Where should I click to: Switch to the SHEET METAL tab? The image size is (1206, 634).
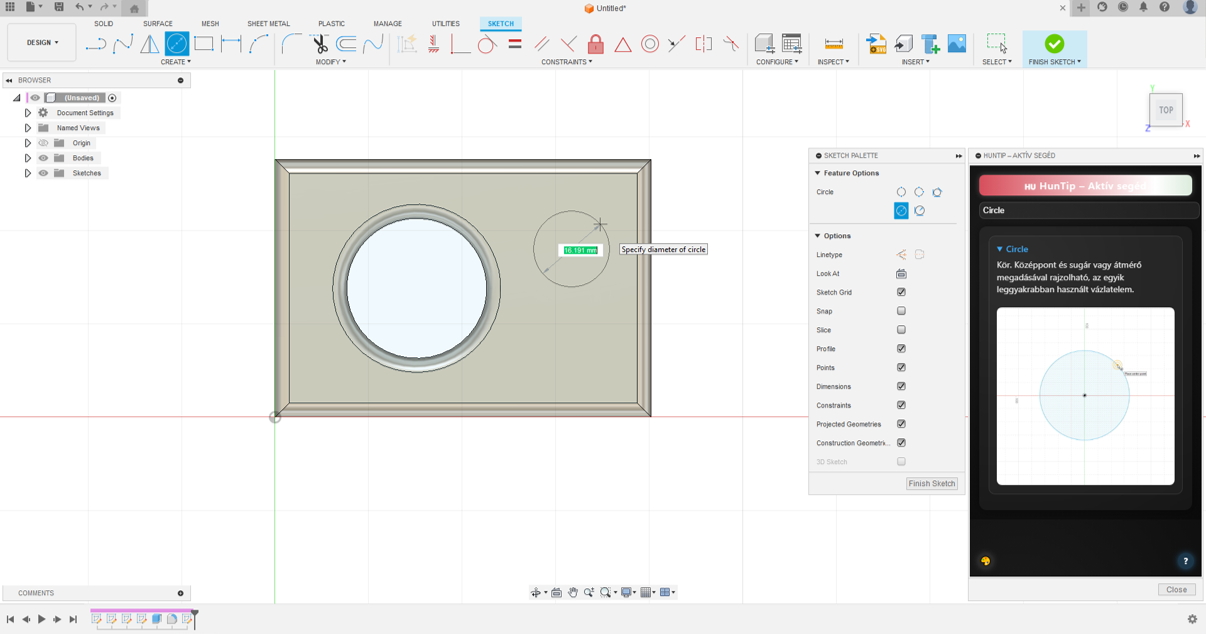(x=268, y=24)
